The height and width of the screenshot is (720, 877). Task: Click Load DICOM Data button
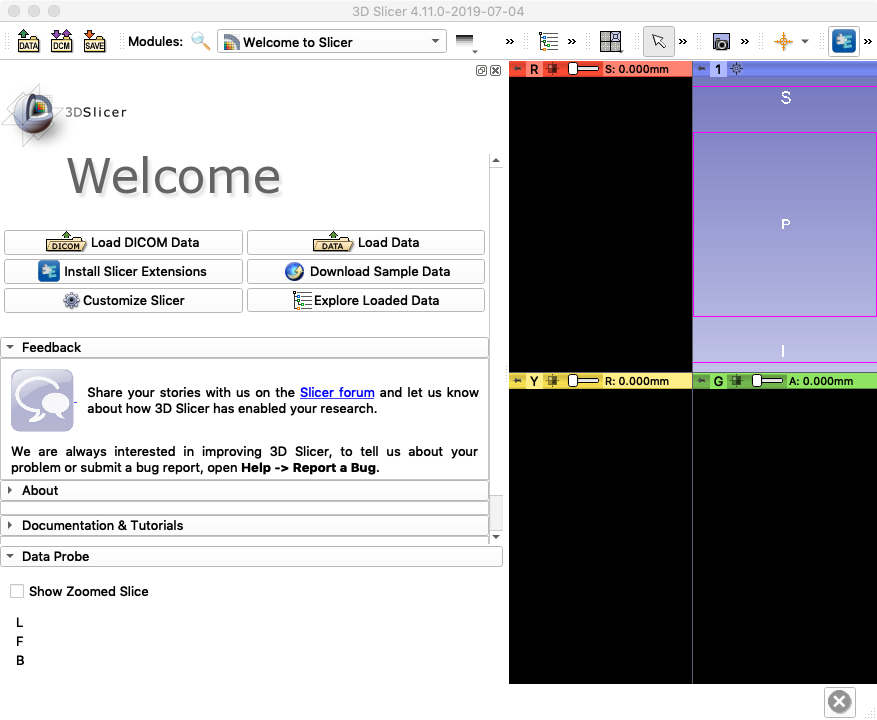(x=123, y=242)
